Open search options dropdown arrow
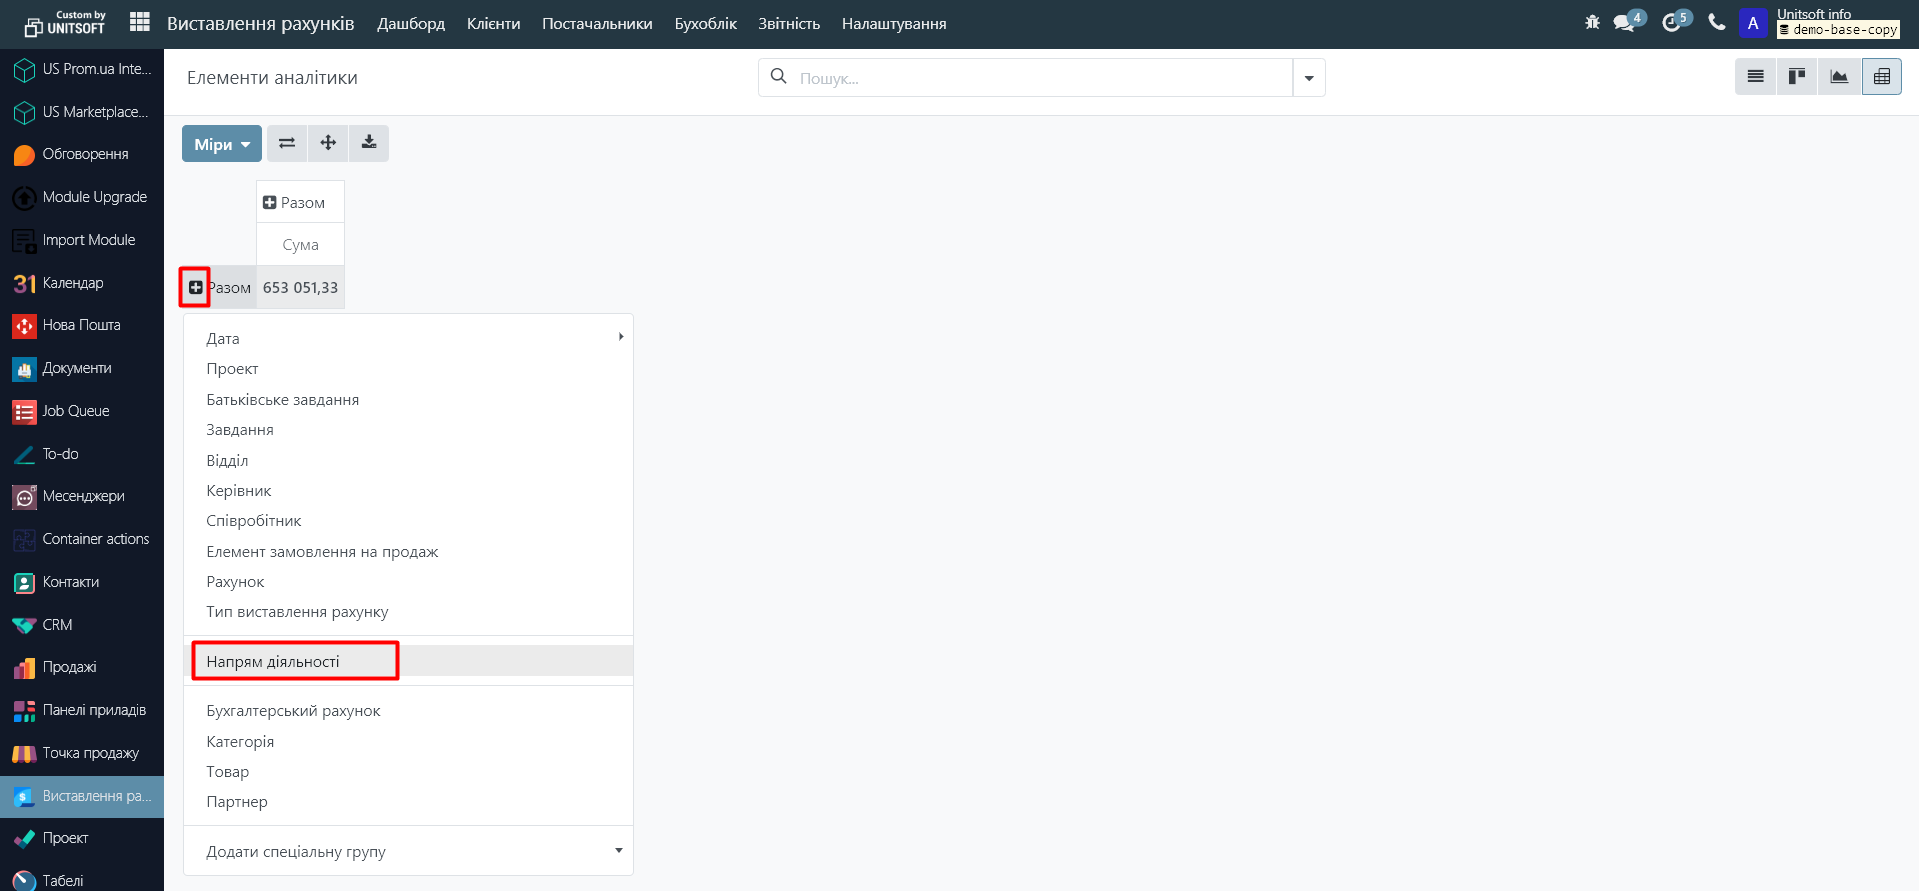The image size is (1919, 891). pos(1308,78)
